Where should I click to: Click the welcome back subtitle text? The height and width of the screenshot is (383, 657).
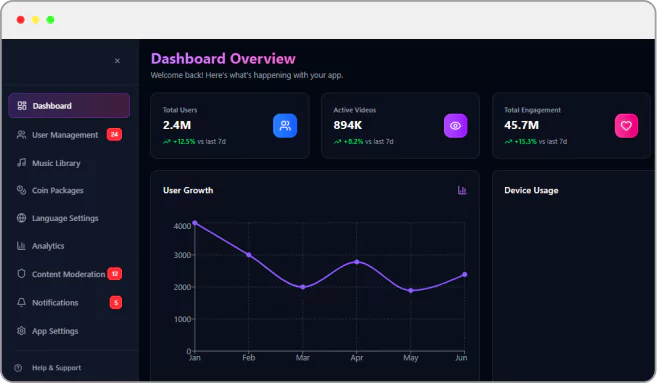[x=247, y=75]
